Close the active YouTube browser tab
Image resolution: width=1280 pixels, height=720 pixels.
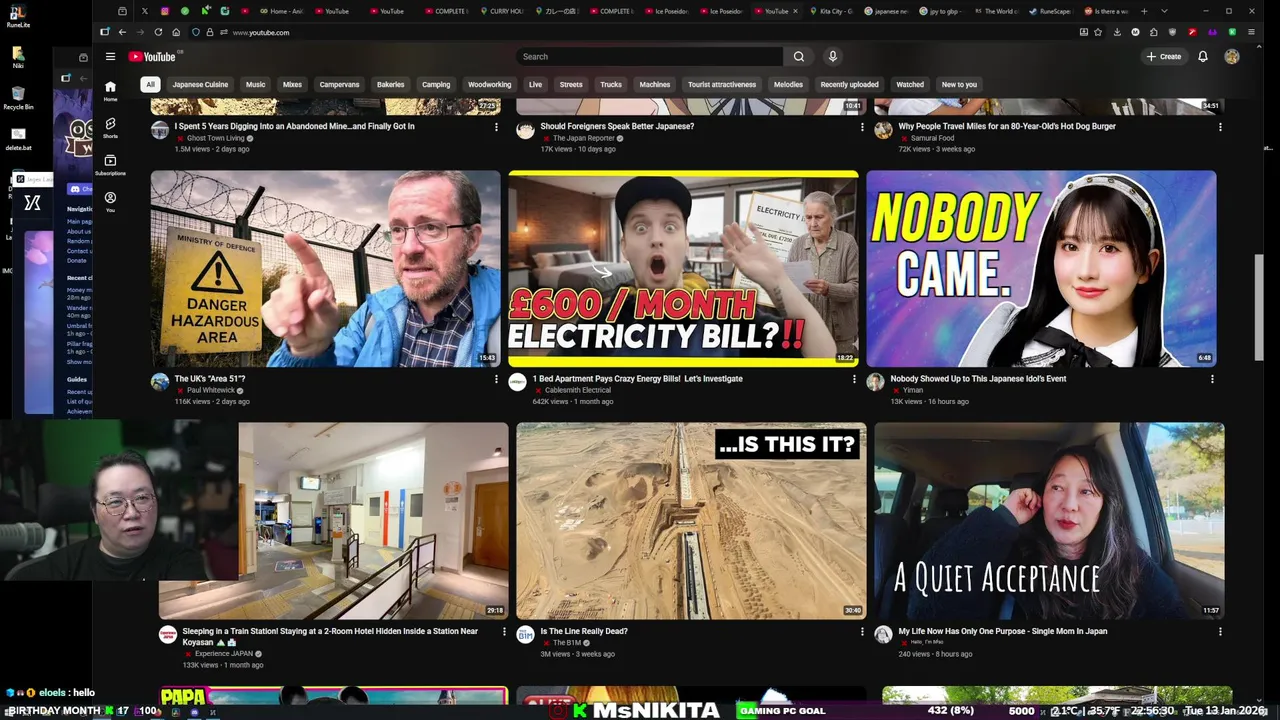(796, 11)
